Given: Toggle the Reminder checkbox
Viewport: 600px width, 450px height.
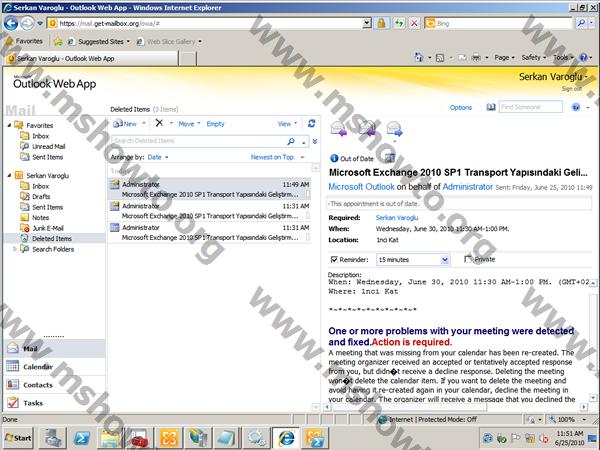Looking at the screenshot, I should point(334,260).
